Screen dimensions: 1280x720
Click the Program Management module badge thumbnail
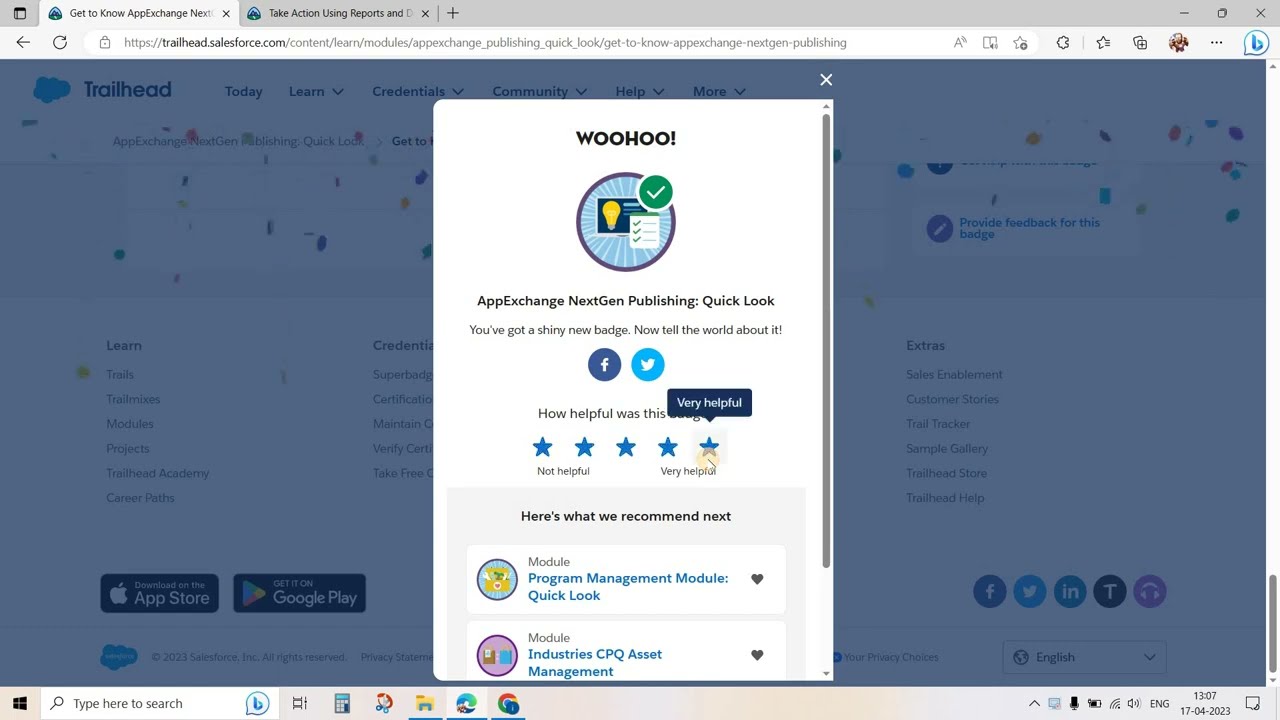coord(497,580)
